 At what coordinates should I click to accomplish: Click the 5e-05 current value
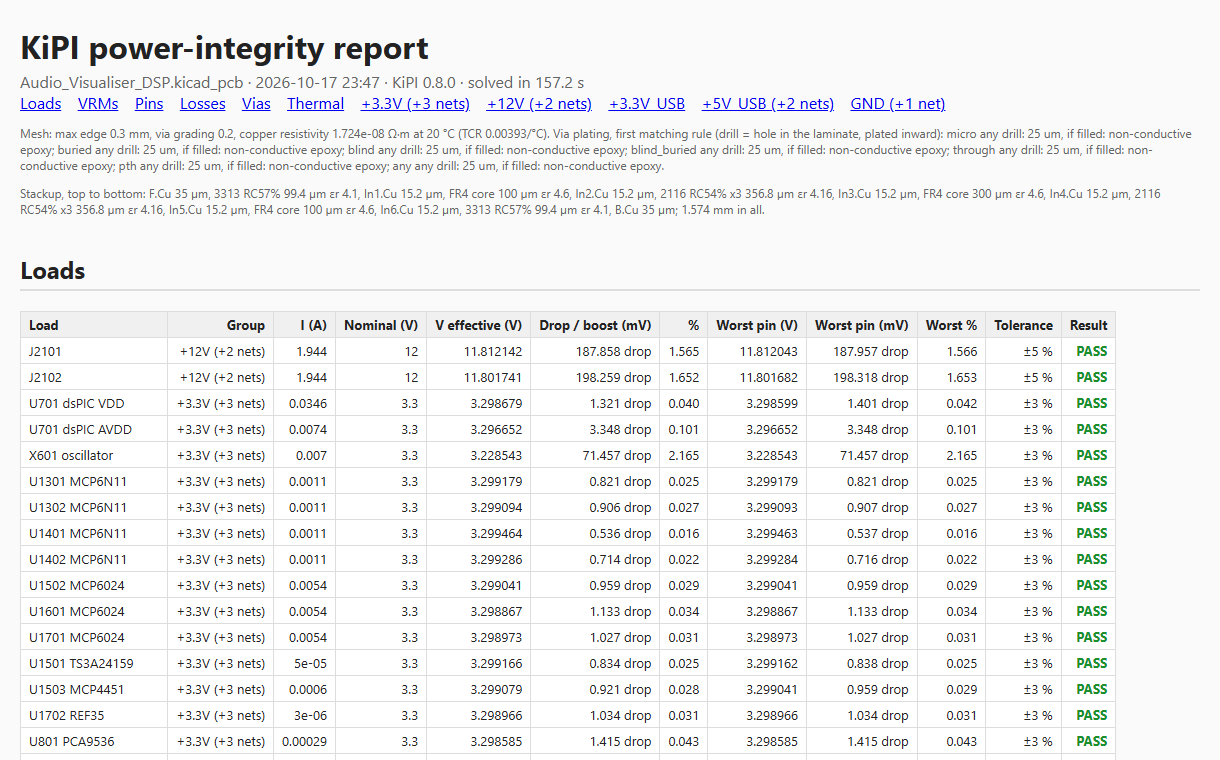tap(309, 663)
